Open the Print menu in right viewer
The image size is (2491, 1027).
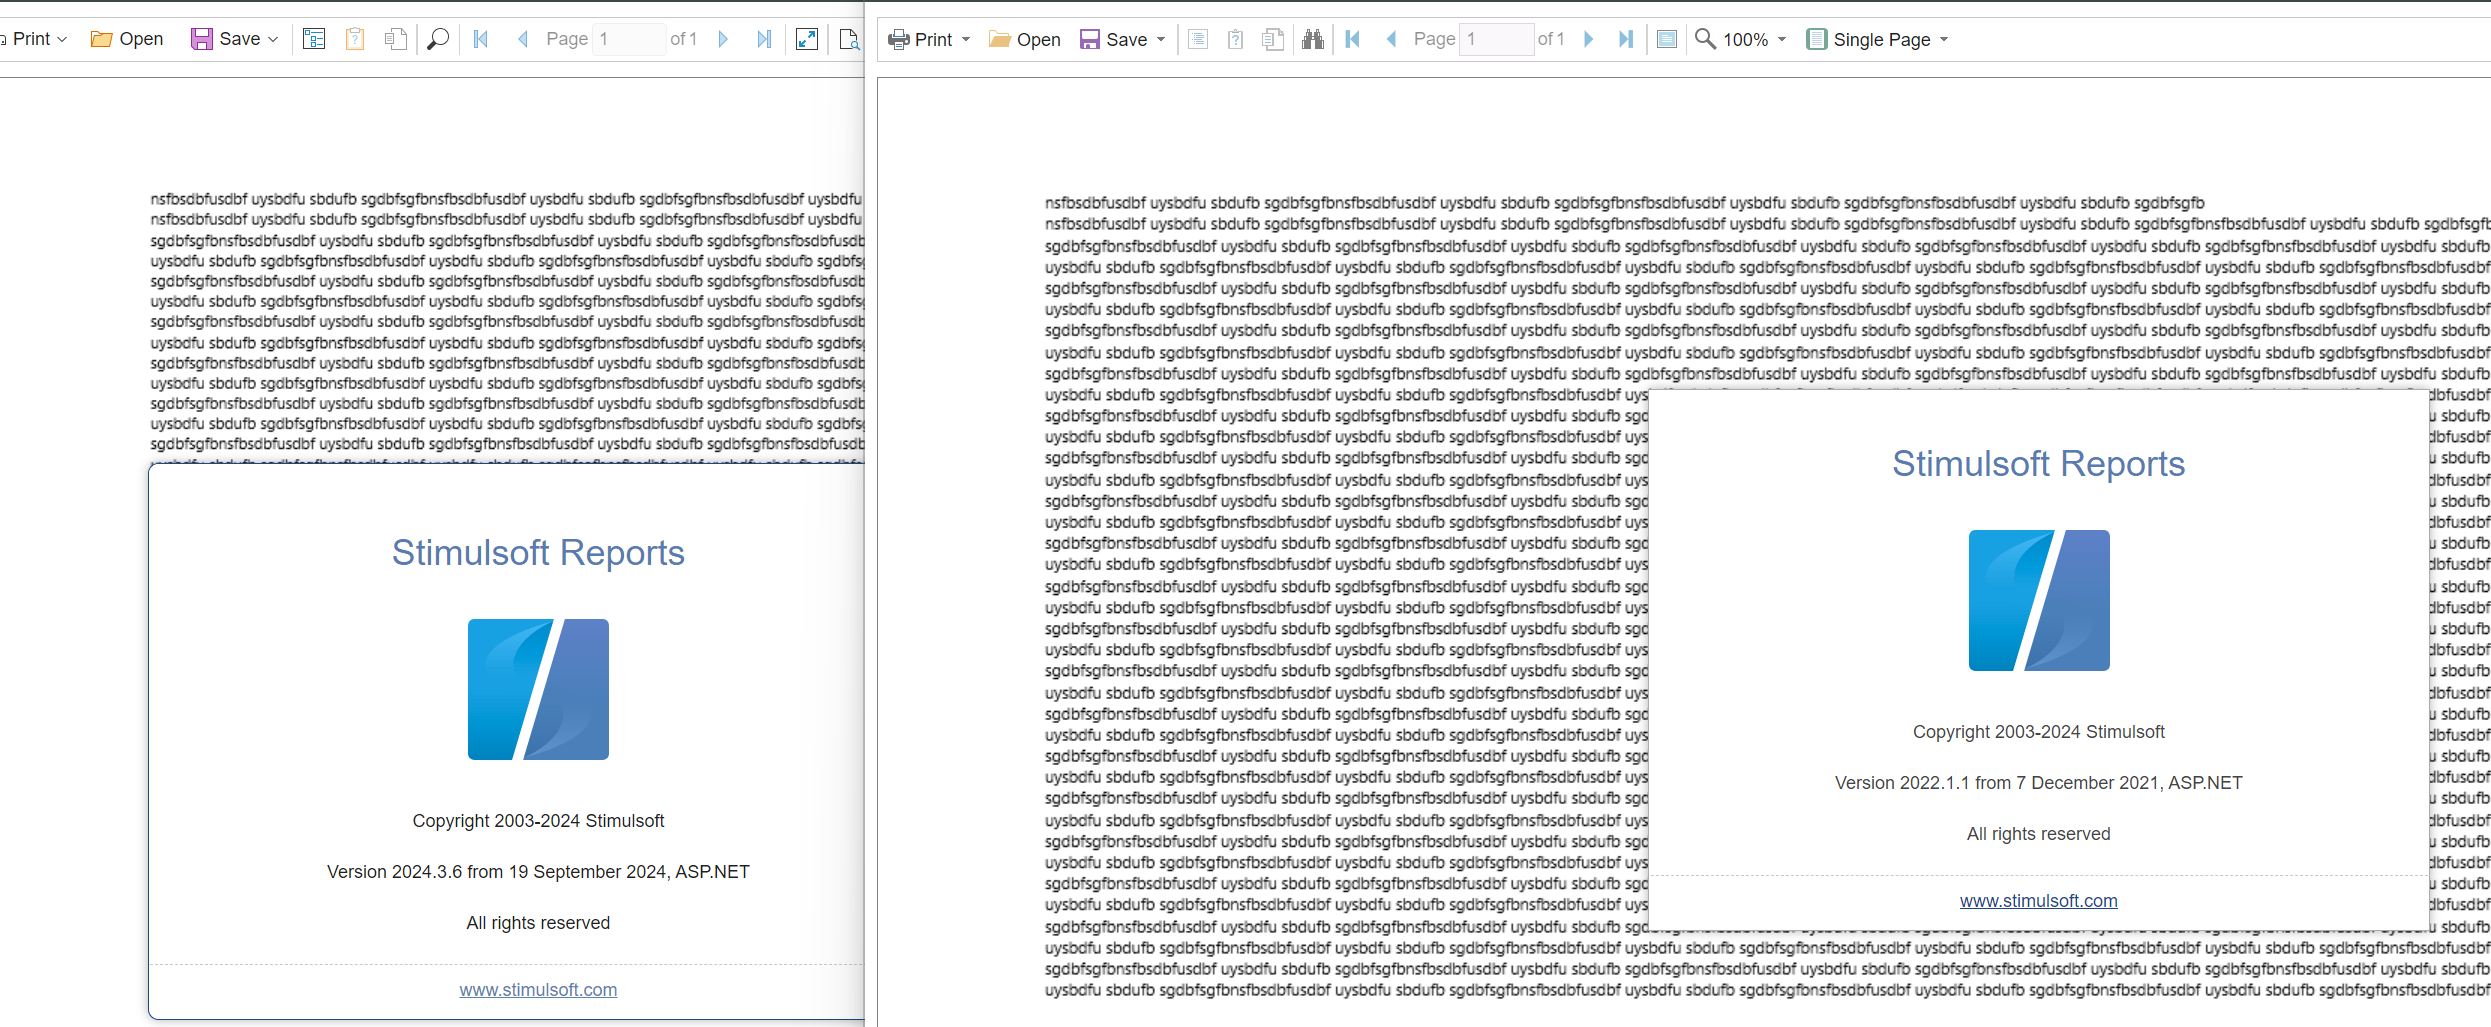(x=929, y=39)
